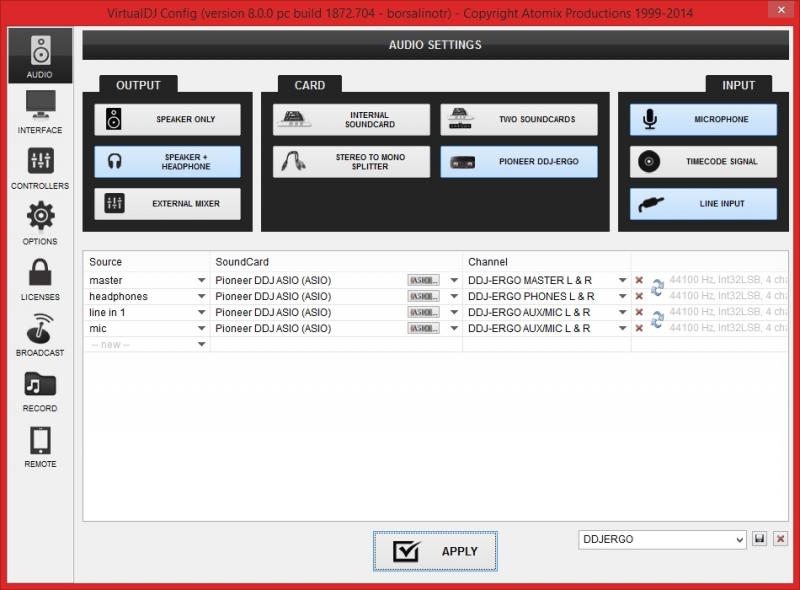The height and width of the screenshot is (590, 800).
Task: Toggle Speaker + Headphone output
Action: 167,162
